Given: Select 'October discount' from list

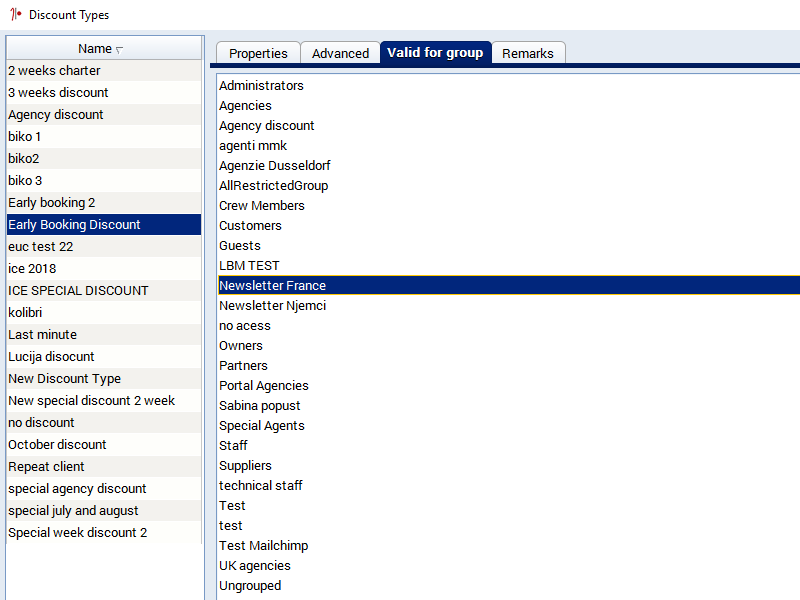Looking at the screenshot, I should point(57,445).
